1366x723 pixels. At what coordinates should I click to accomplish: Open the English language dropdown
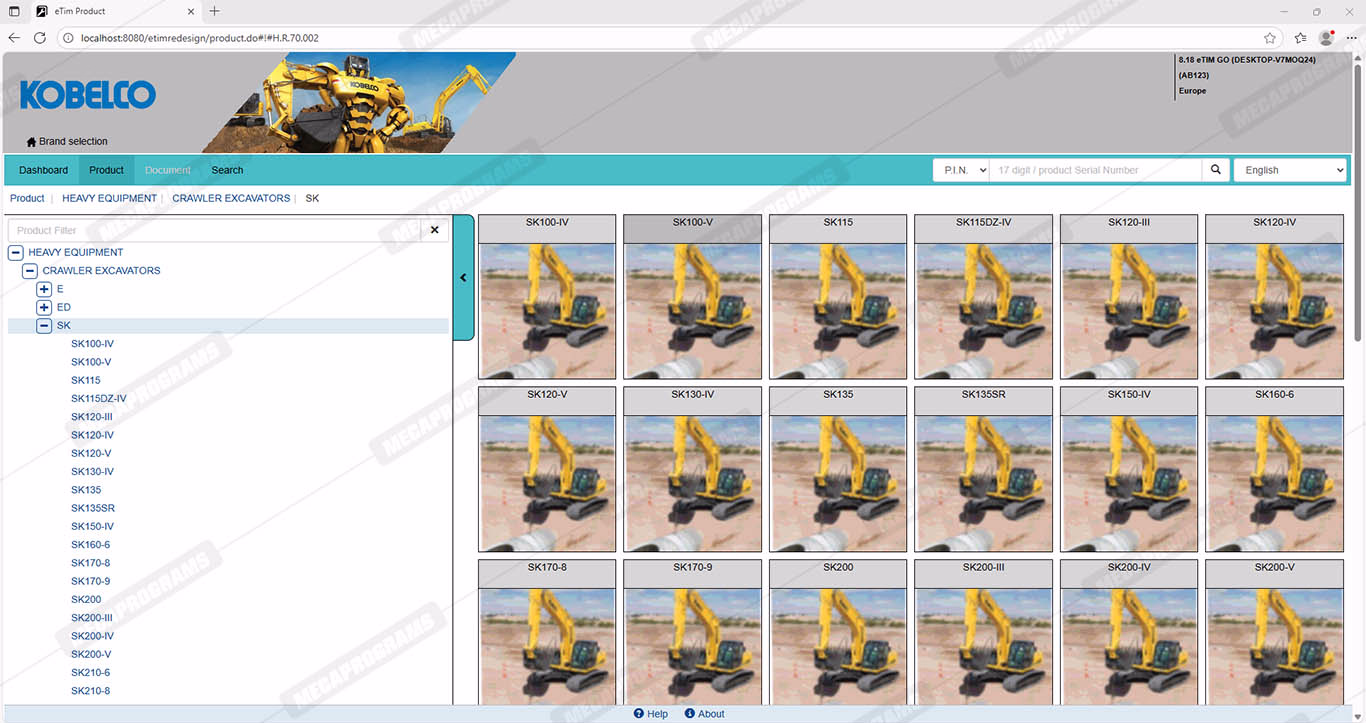(x=1290, y=170)
